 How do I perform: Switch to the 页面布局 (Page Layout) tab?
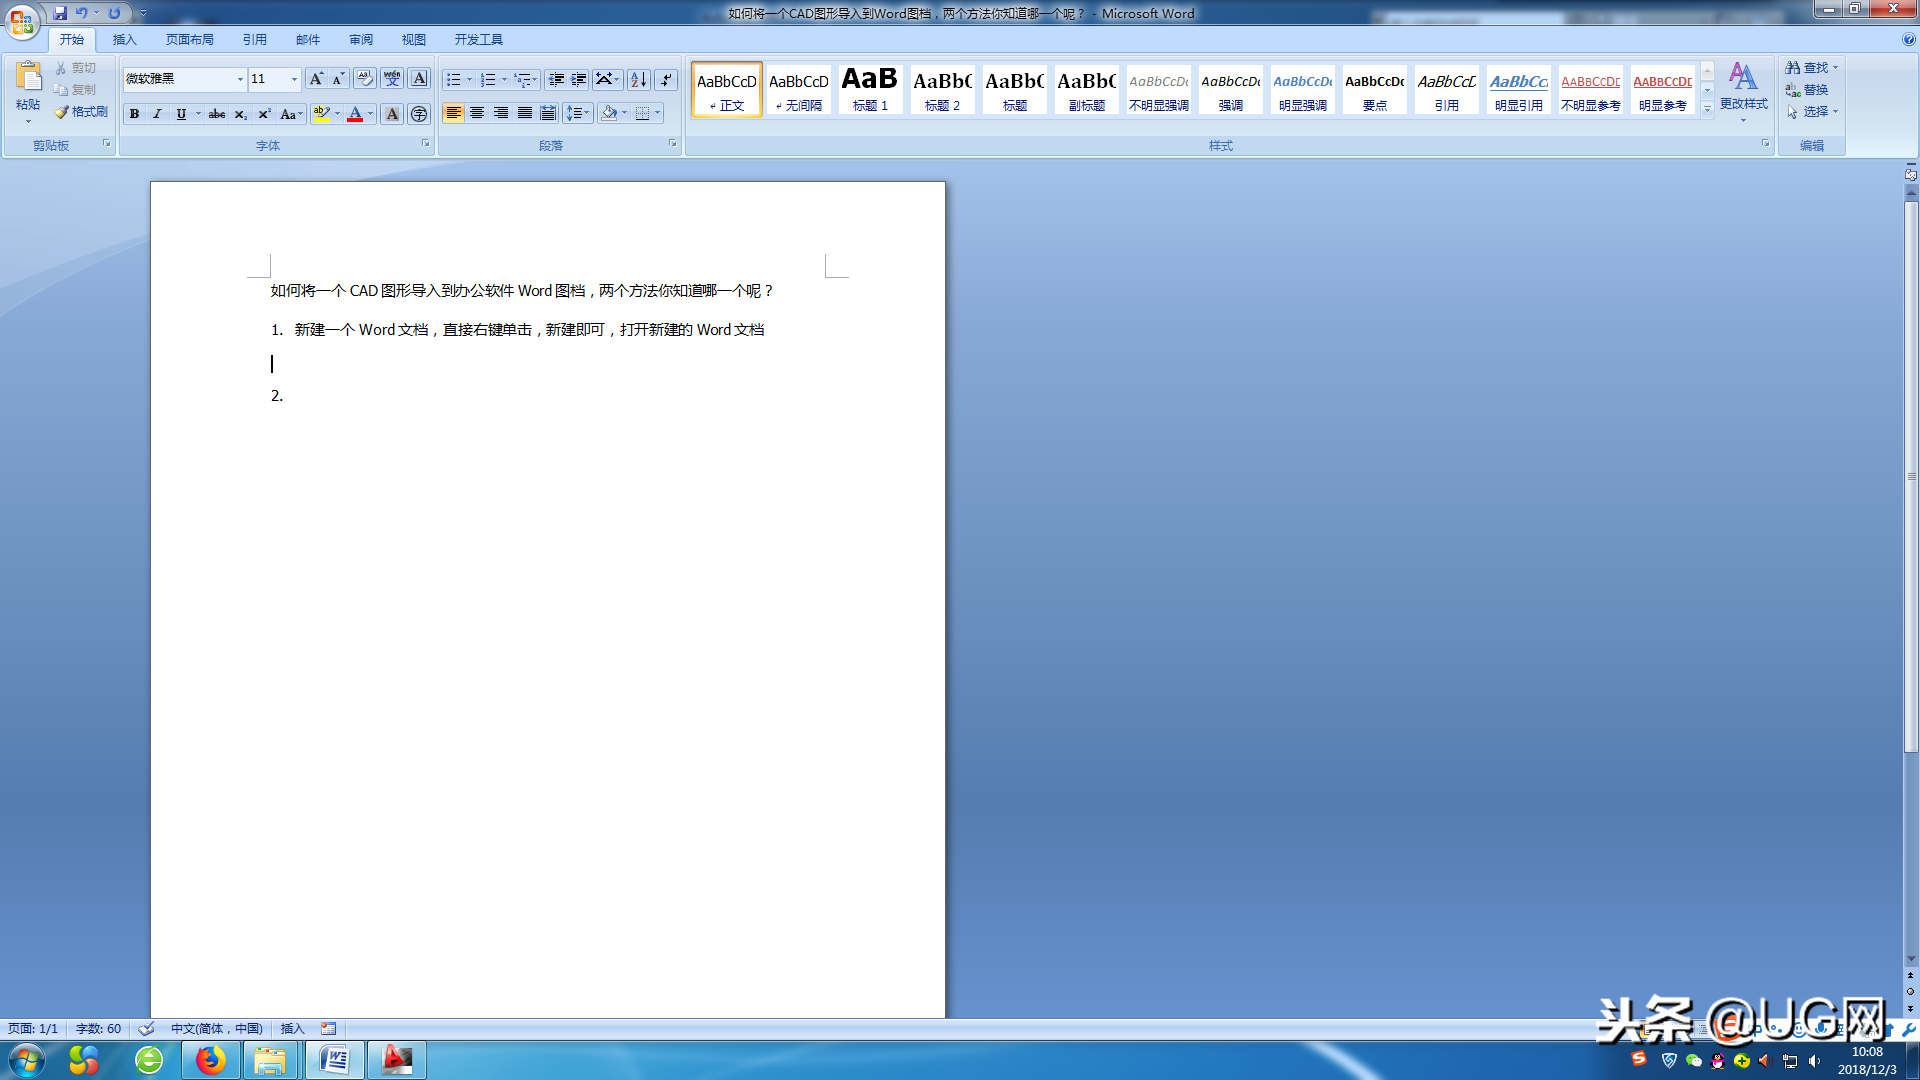coord(190,40)
